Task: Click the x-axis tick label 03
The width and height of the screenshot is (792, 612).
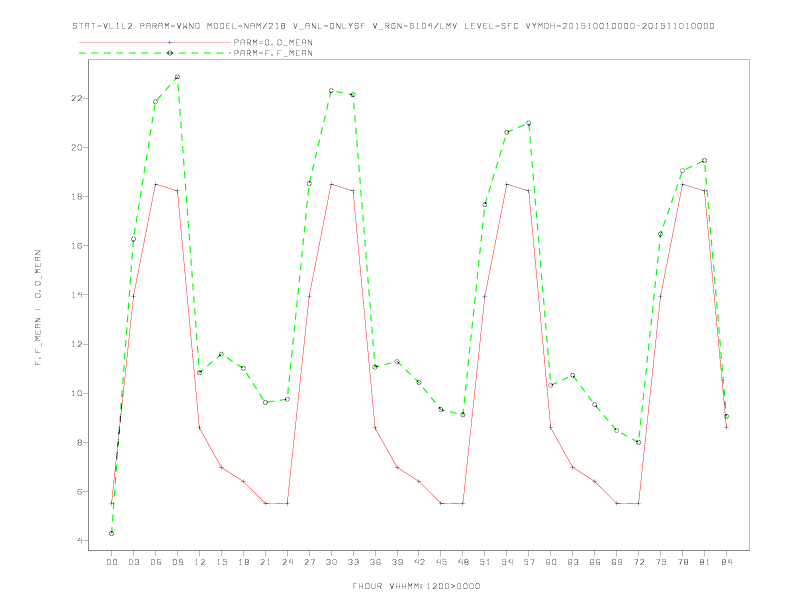Action: click(133, 562)
